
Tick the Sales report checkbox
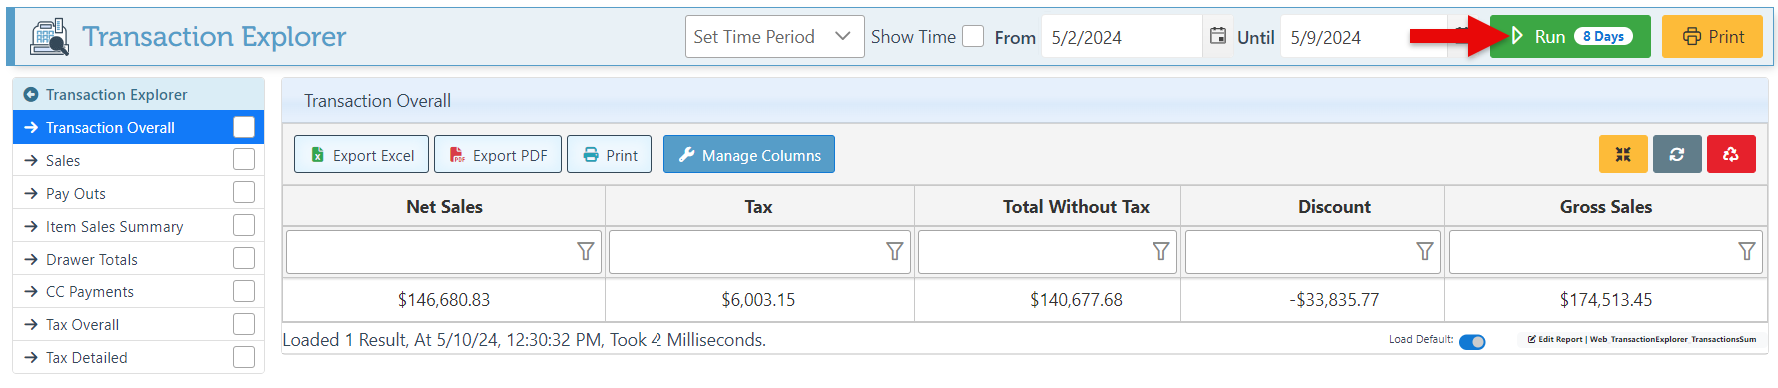coord(244,160)
